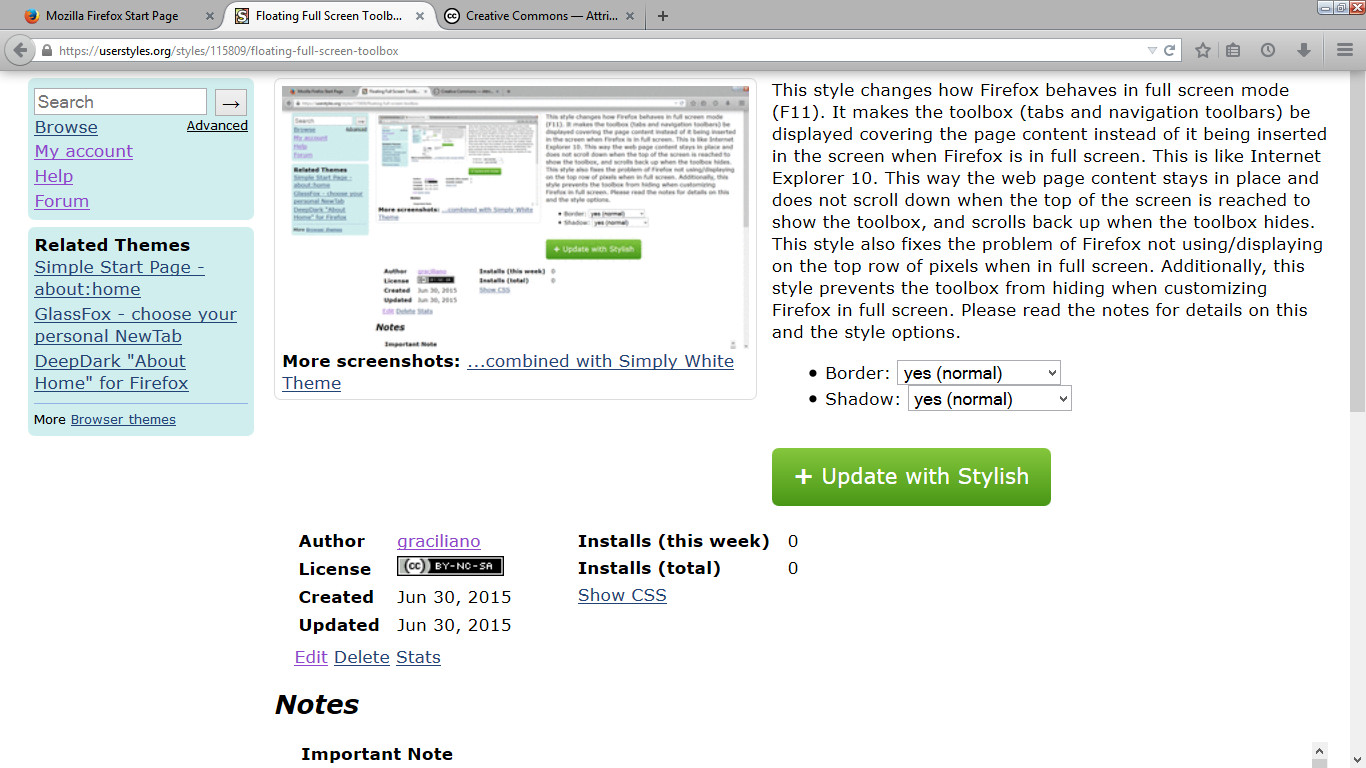1366x768 pixels.
Task: Submit search with the arrow button
Action: tap(231, 102)
